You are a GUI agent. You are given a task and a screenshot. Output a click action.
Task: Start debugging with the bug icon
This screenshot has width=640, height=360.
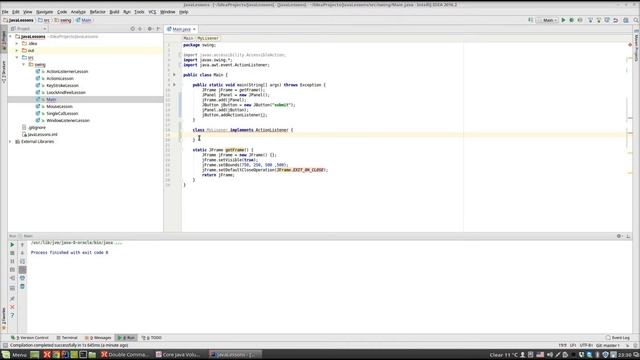coord(571,20)
